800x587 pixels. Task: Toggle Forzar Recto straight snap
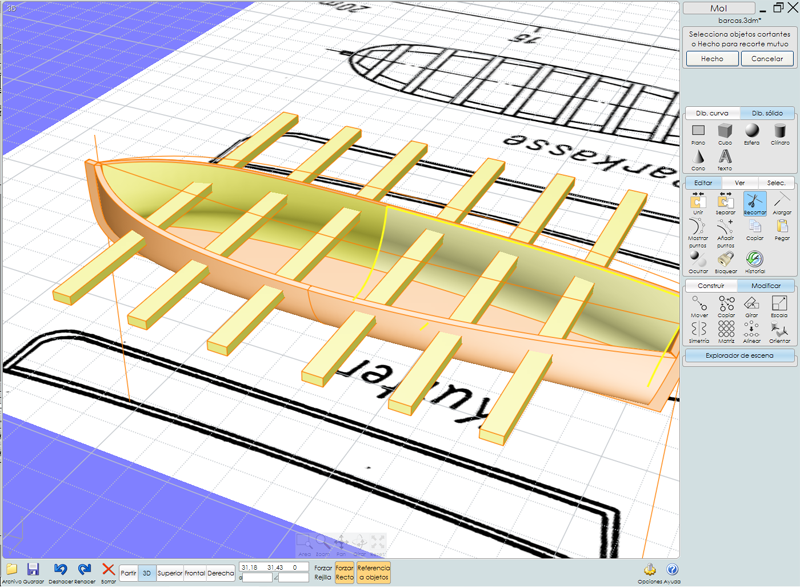click(x=344, y=572)
